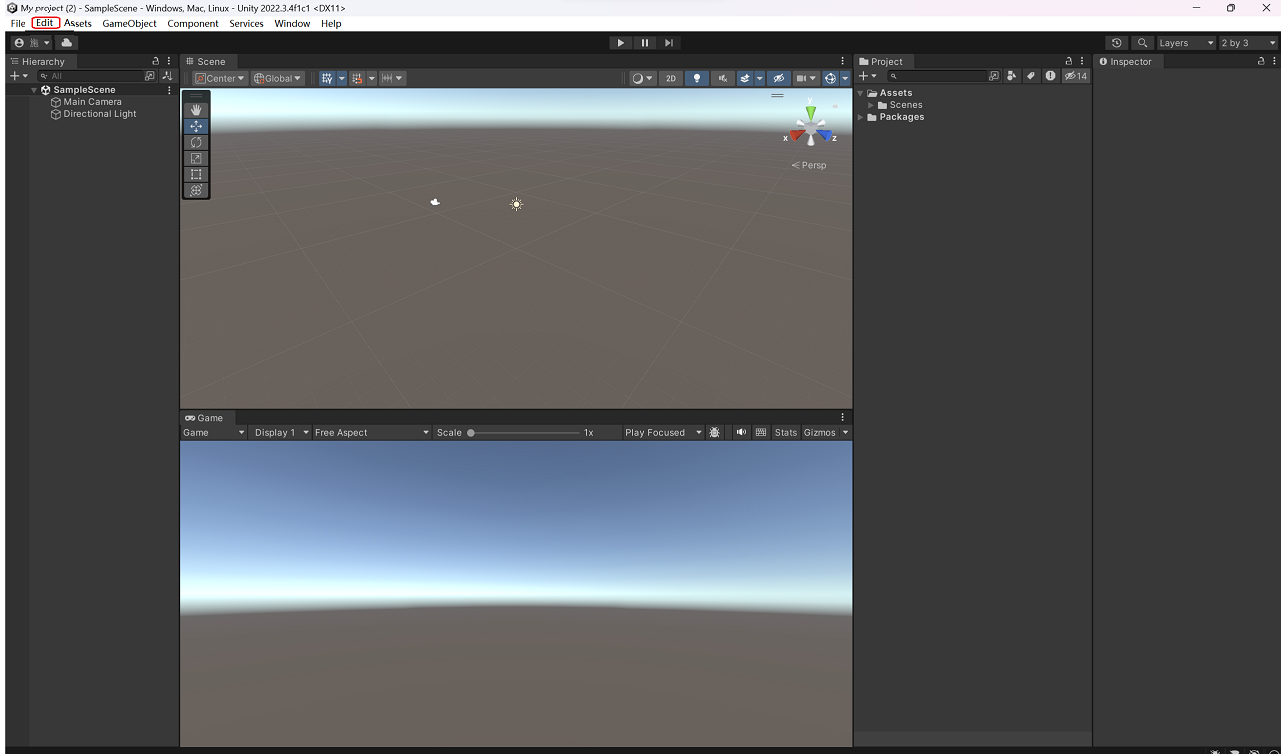The width and height of the screenshot is (1281, 754).
Task: Toggle scene lighting bulb button
Action: pos(697,78)
